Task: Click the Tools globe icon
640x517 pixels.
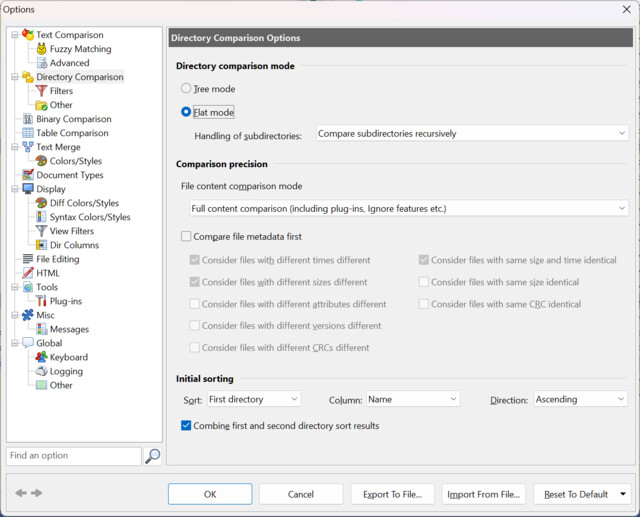Action: (28, 287)
